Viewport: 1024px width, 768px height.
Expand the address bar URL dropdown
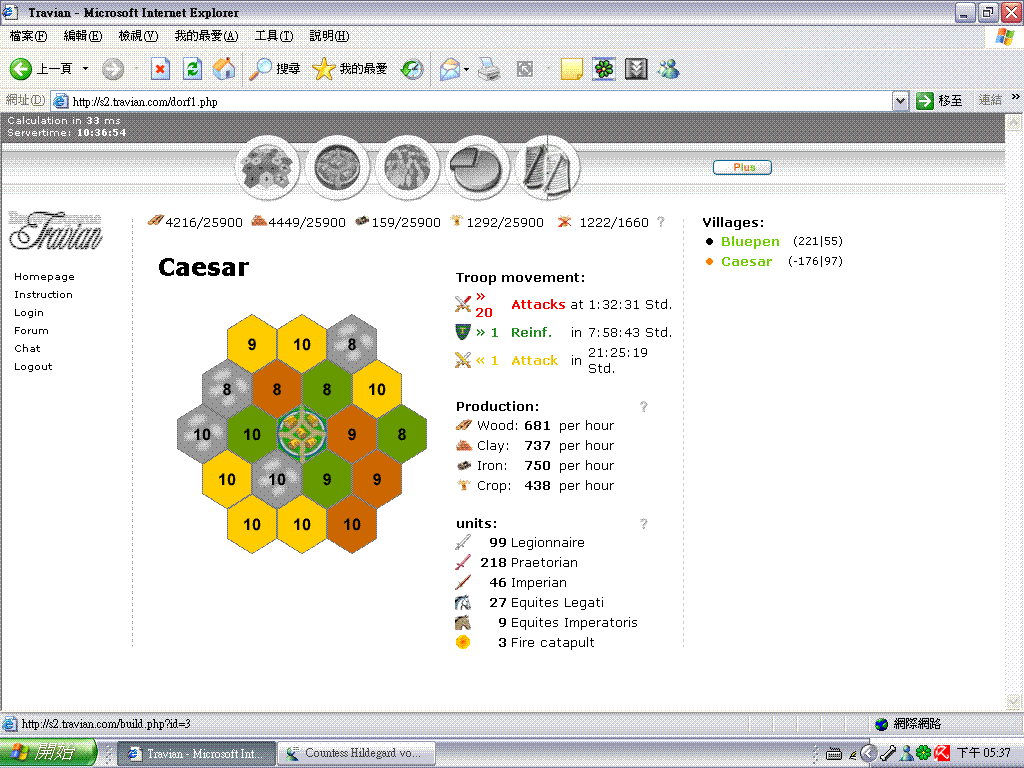click(x=900, y=101)
